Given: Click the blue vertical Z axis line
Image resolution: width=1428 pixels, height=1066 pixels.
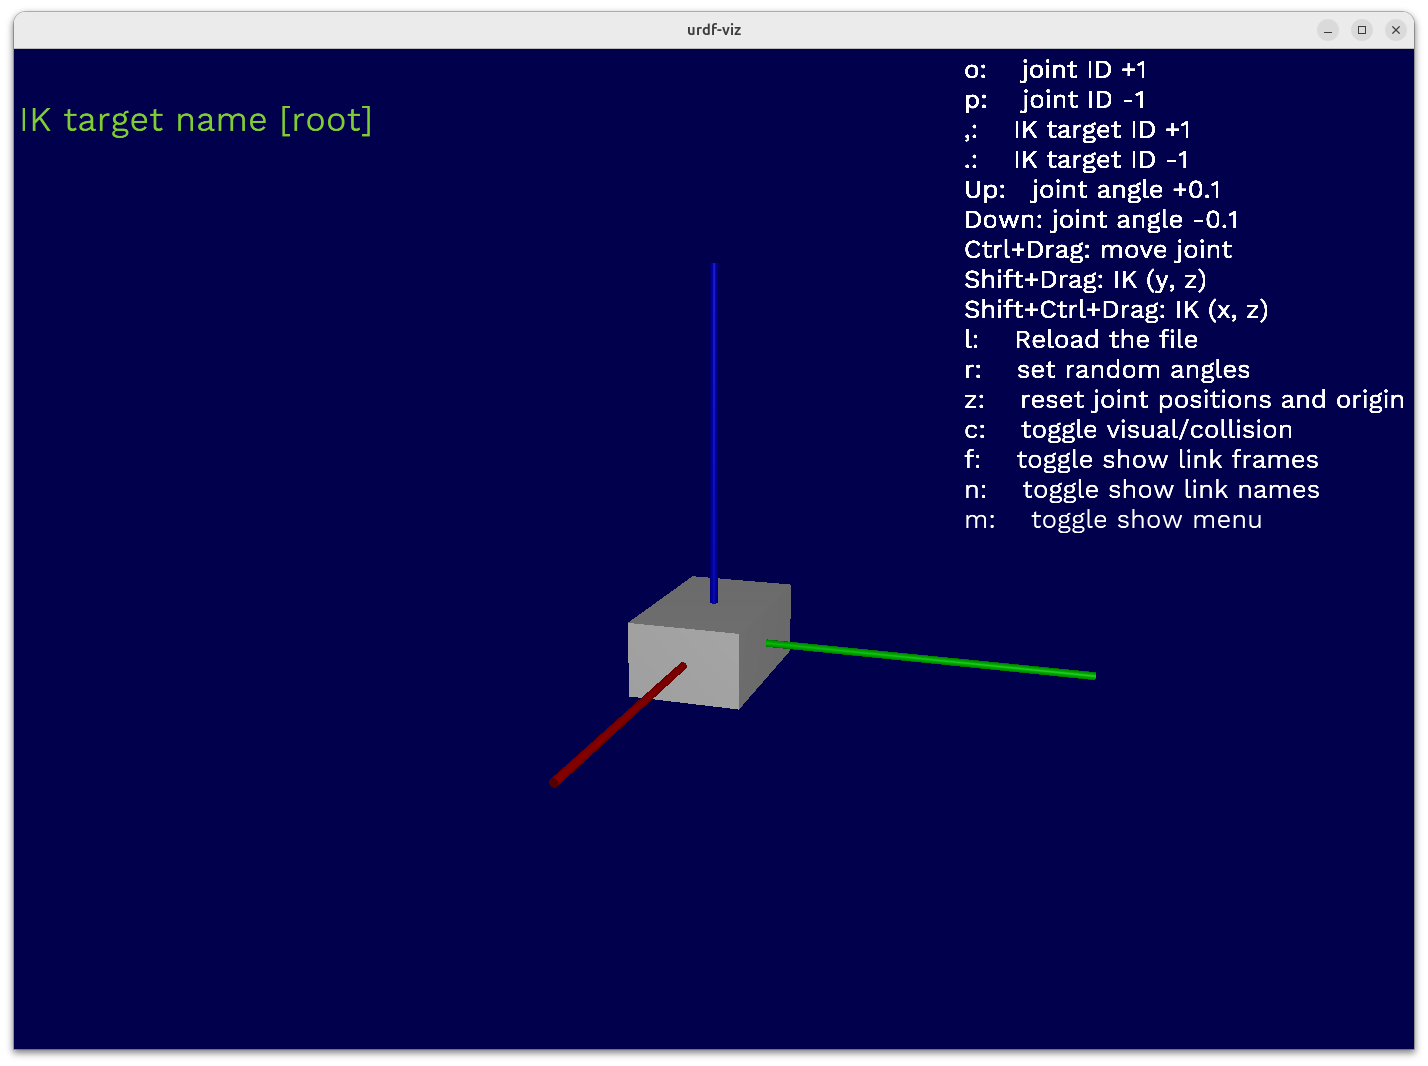Looking at the screenshot, I should coord(713,420).
